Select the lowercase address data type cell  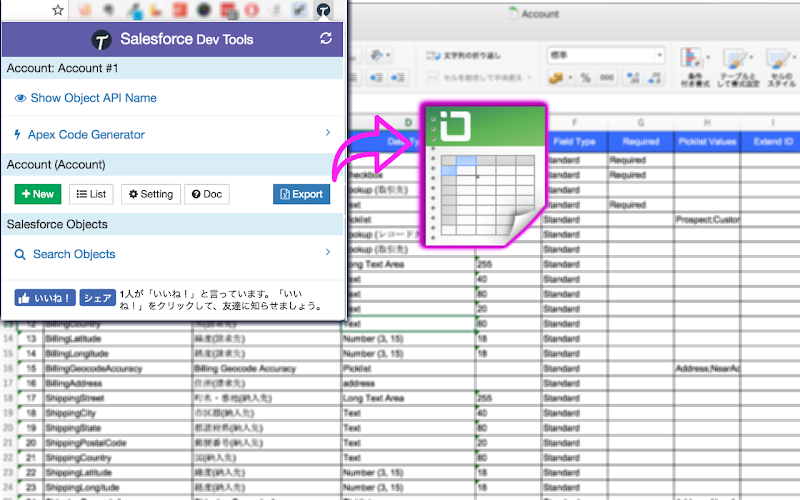[x=408, y=383]
